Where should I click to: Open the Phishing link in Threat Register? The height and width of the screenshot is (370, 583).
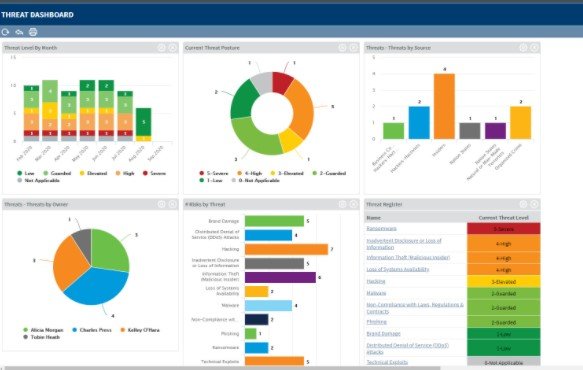376,322
